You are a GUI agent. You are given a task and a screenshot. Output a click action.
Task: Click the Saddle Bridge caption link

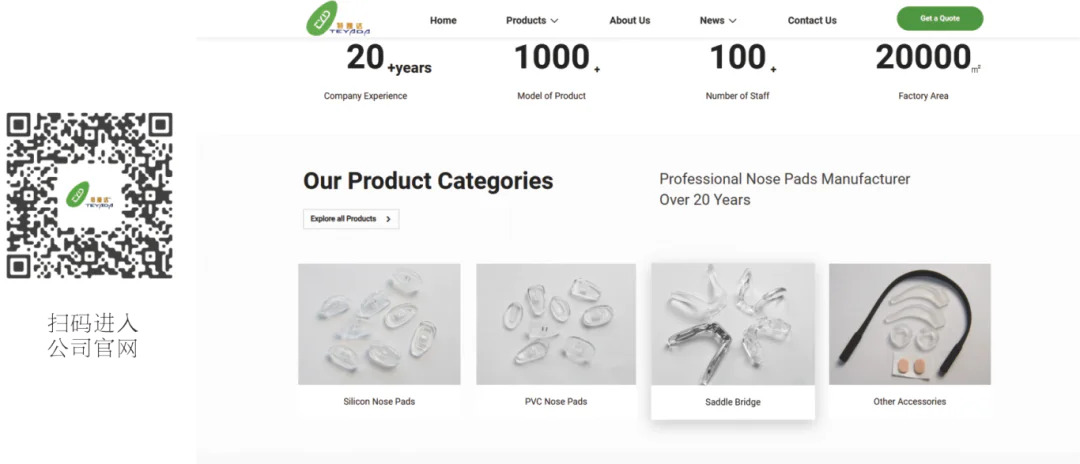(x=733, y=402)
